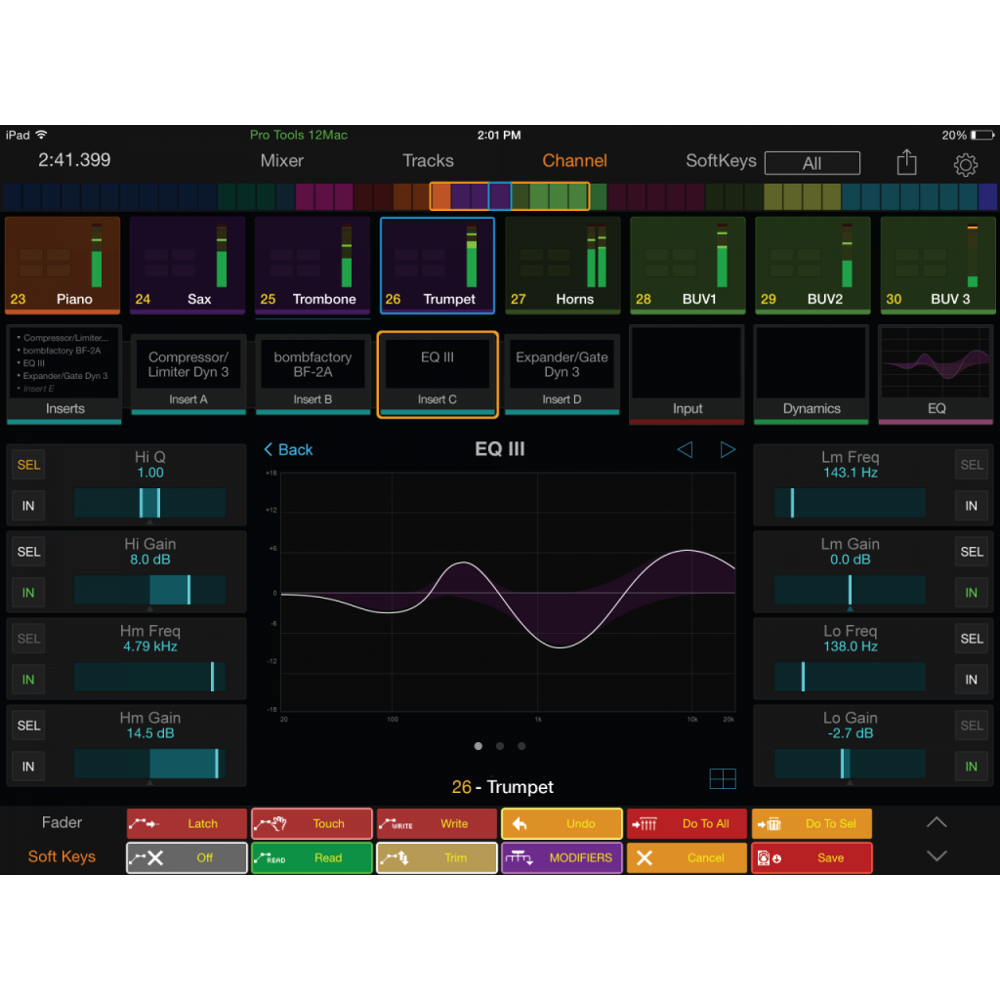Tap the Undo soft key

[562, 824]
